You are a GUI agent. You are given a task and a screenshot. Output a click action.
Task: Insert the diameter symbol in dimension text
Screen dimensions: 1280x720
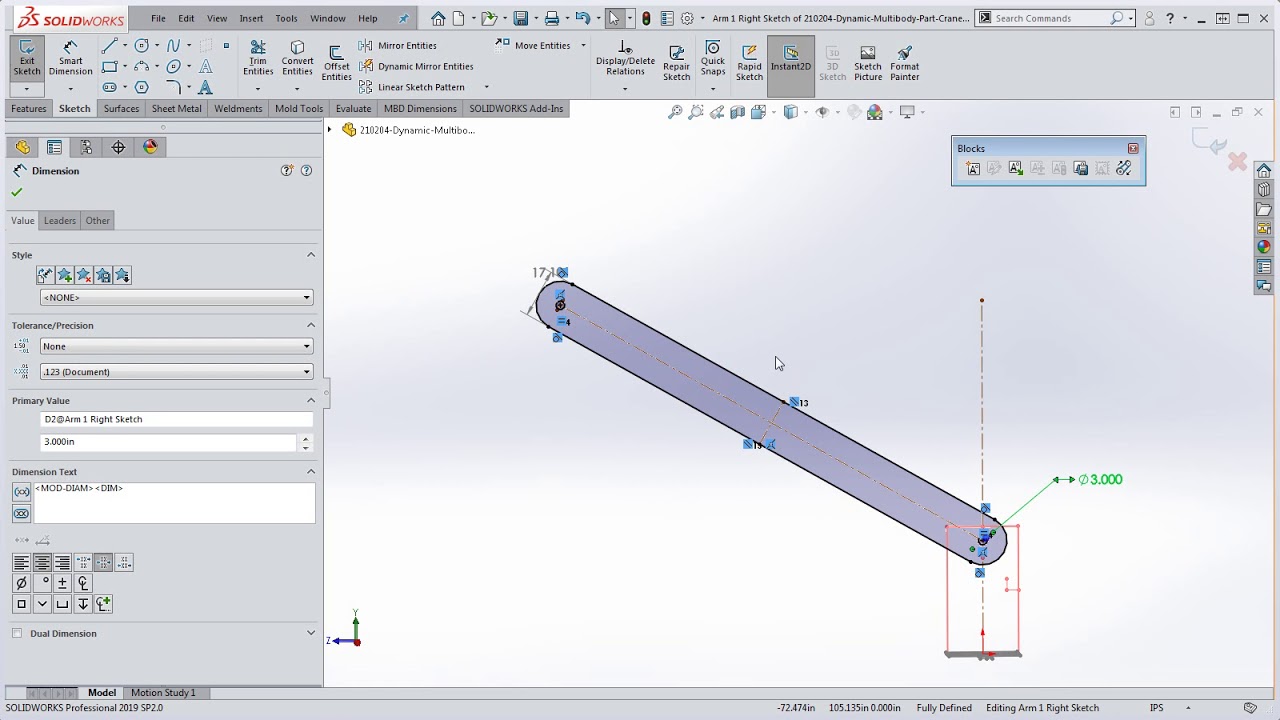(21, 583)
